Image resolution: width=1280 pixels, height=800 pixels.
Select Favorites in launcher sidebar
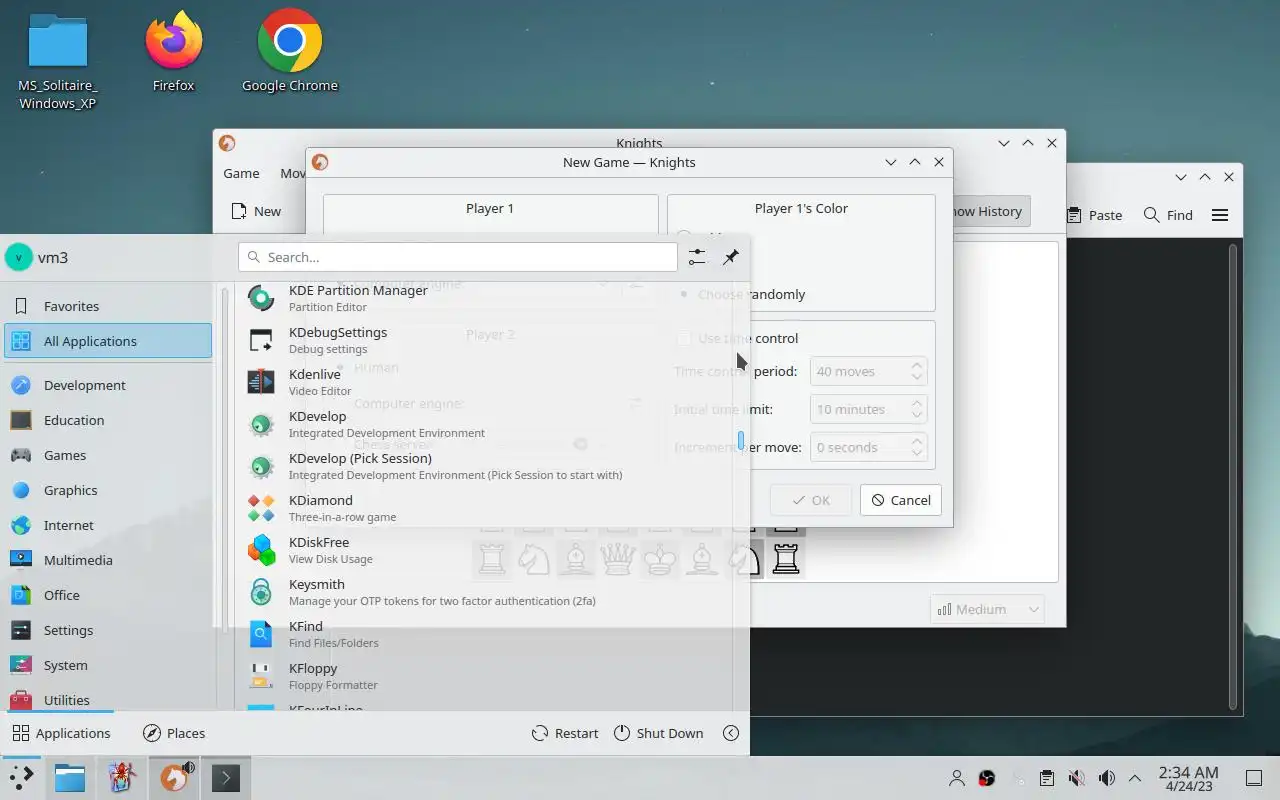point(108,306)
